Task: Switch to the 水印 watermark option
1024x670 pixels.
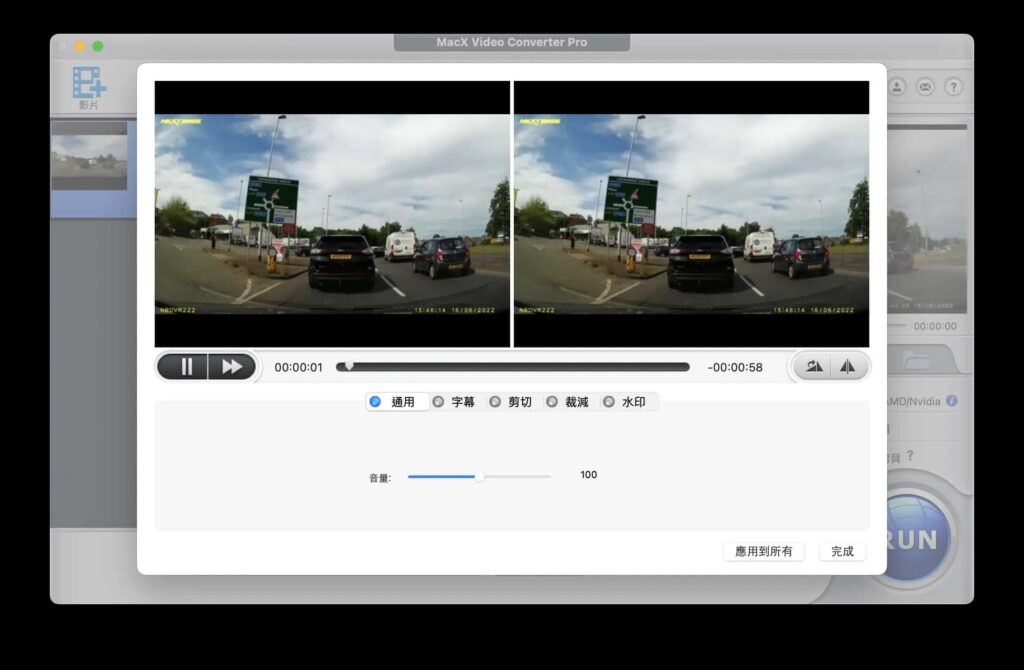Action: [x=625, y=402]
